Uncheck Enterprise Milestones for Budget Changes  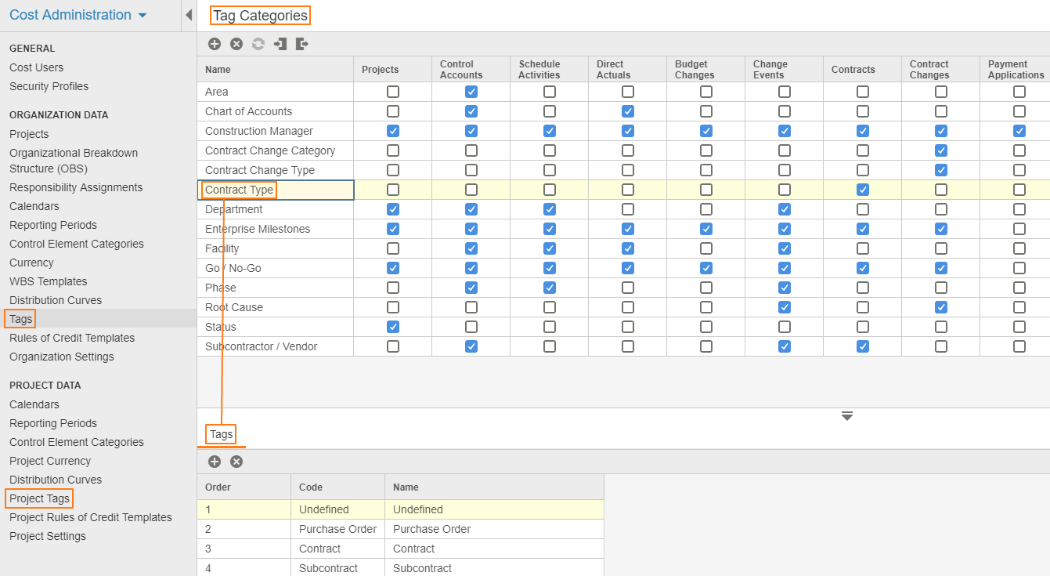pyautogui.click(x=706, y=229)
